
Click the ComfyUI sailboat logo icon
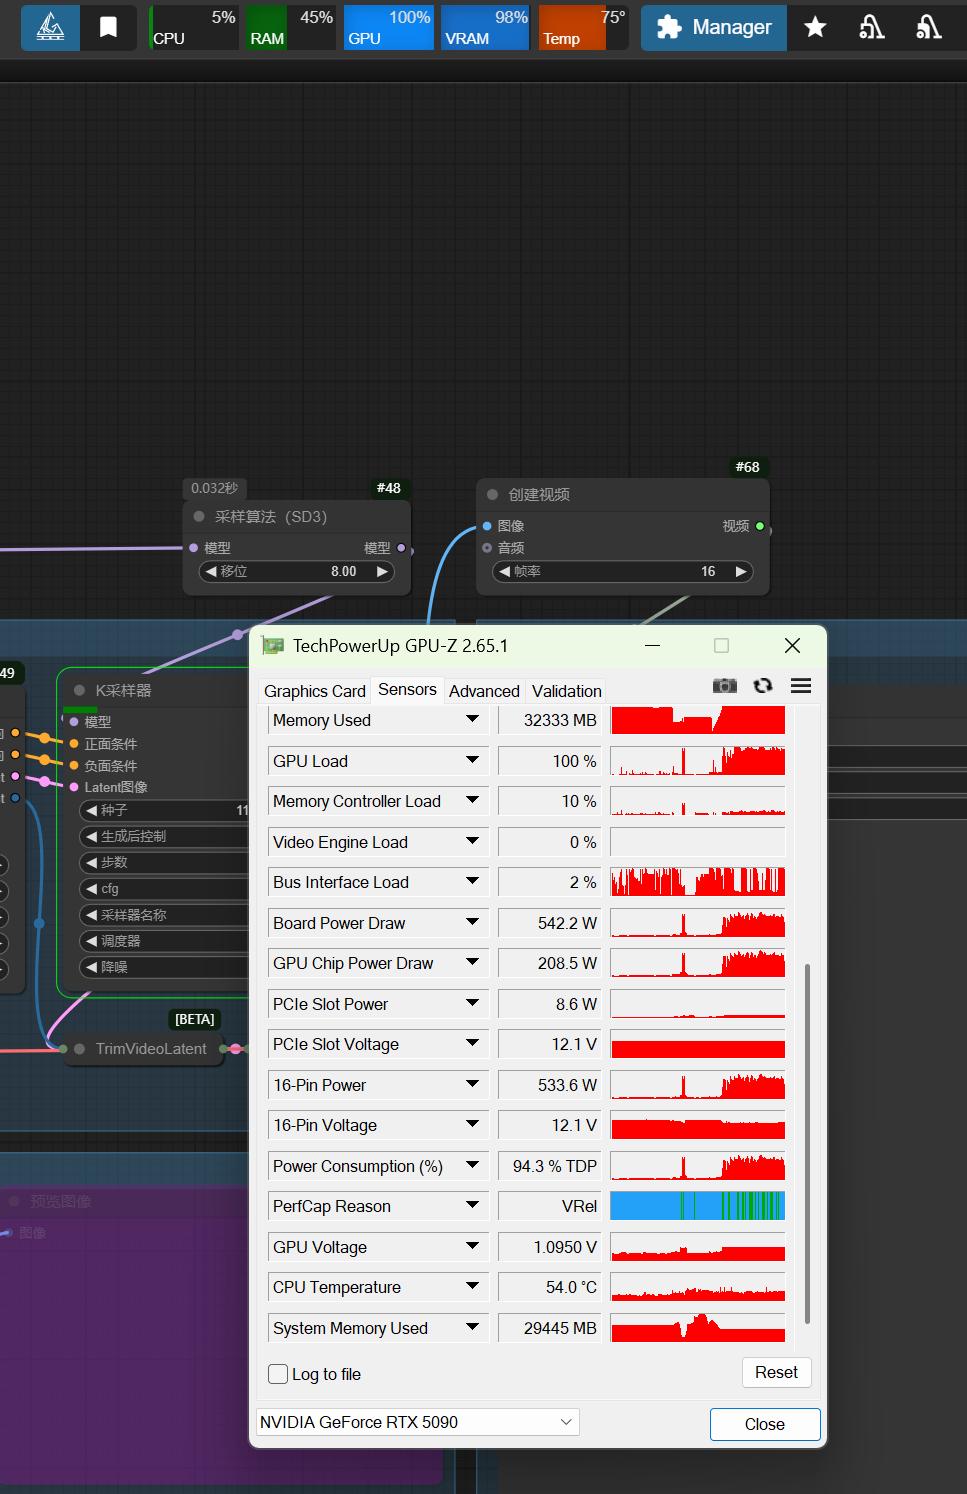click(x=50, y=27)
